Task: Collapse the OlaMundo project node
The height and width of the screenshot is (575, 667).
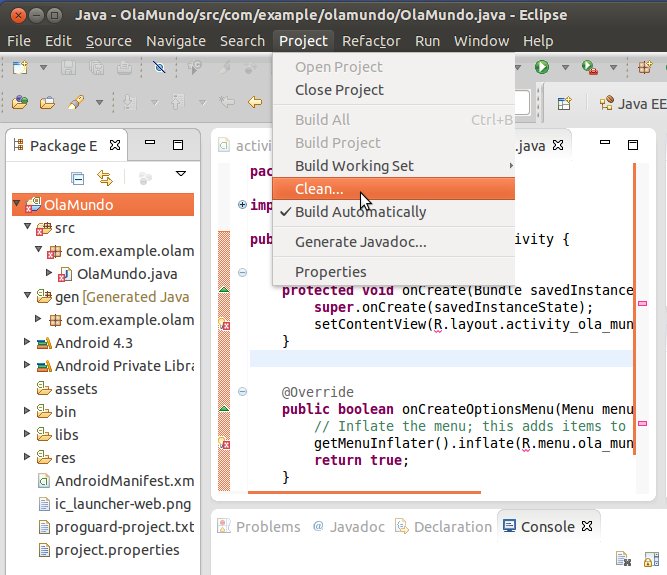Action: click(x=17, y=203)
